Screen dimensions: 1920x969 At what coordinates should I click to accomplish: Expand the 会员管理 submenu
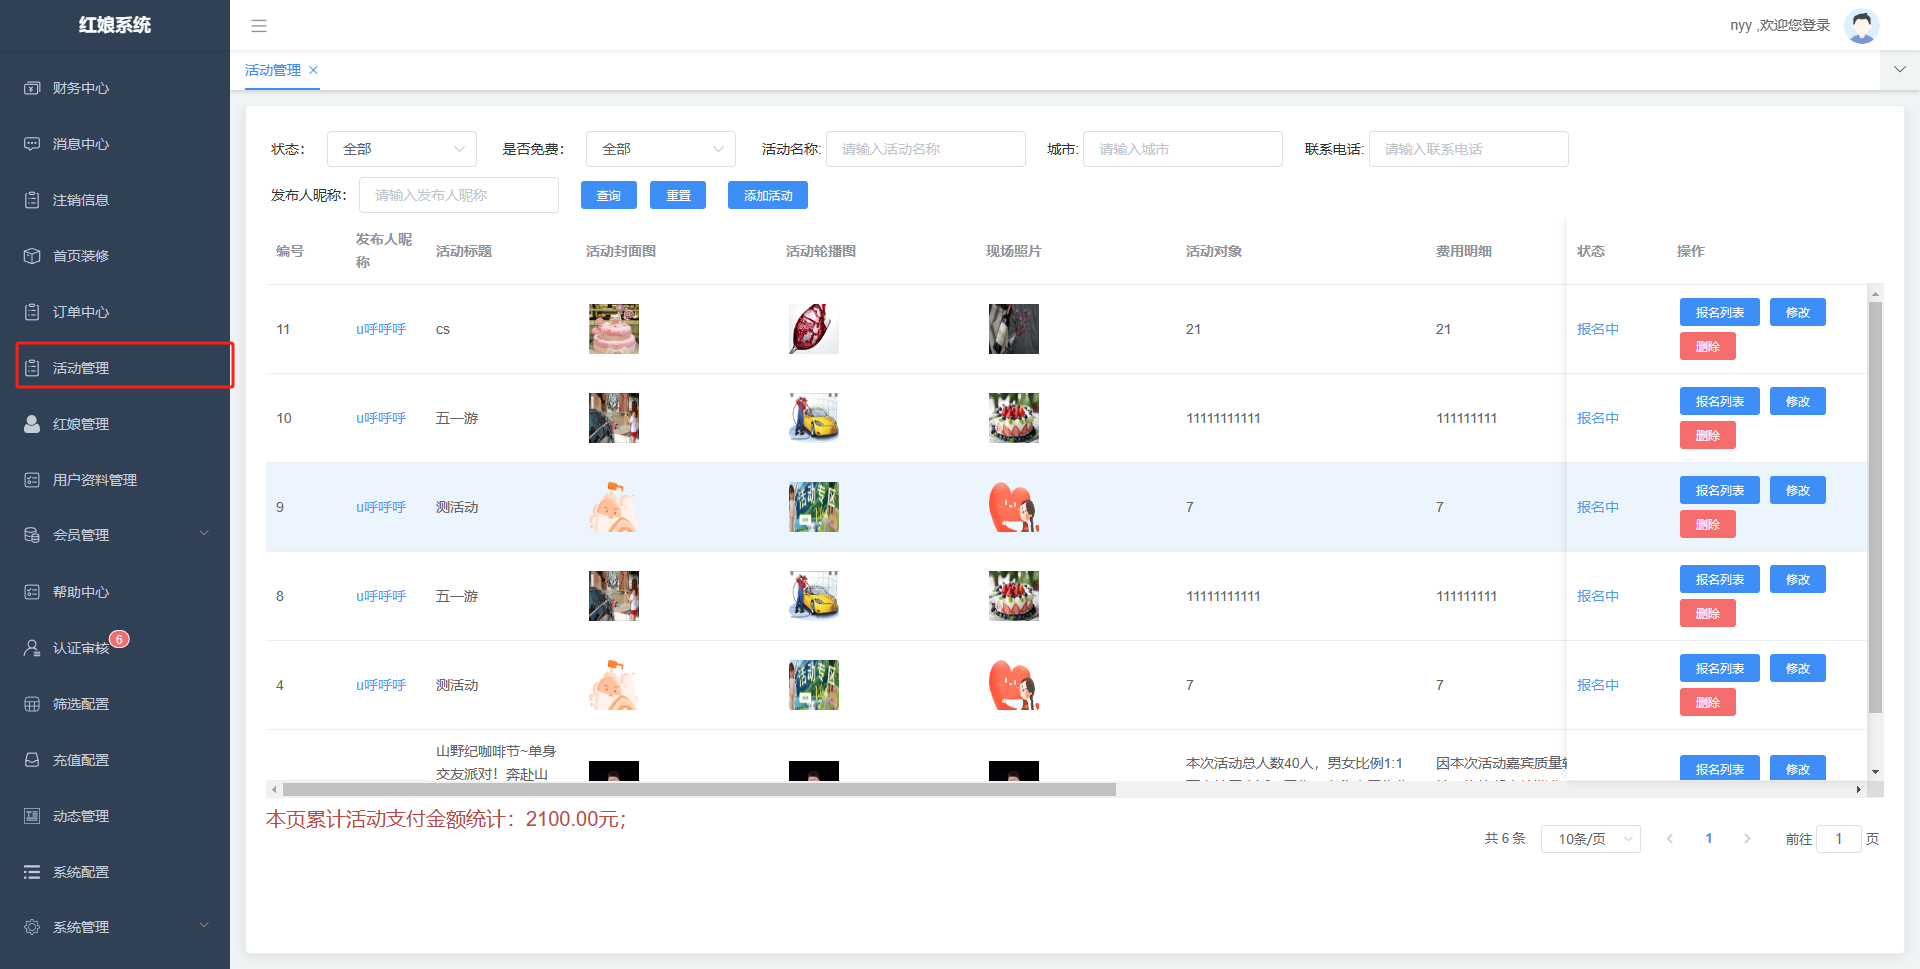pyautogui.click(x=204, y=534)
